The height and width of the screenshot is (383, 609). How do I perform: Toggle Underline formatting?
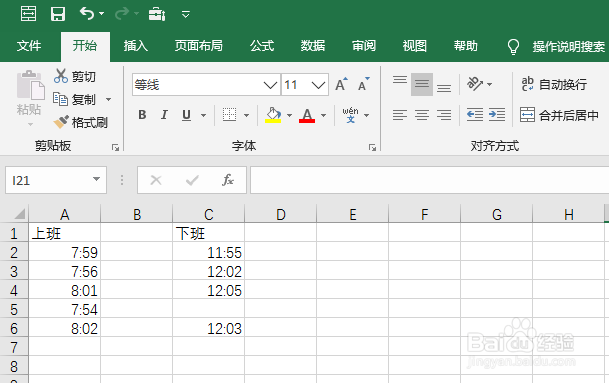(186, 115)
